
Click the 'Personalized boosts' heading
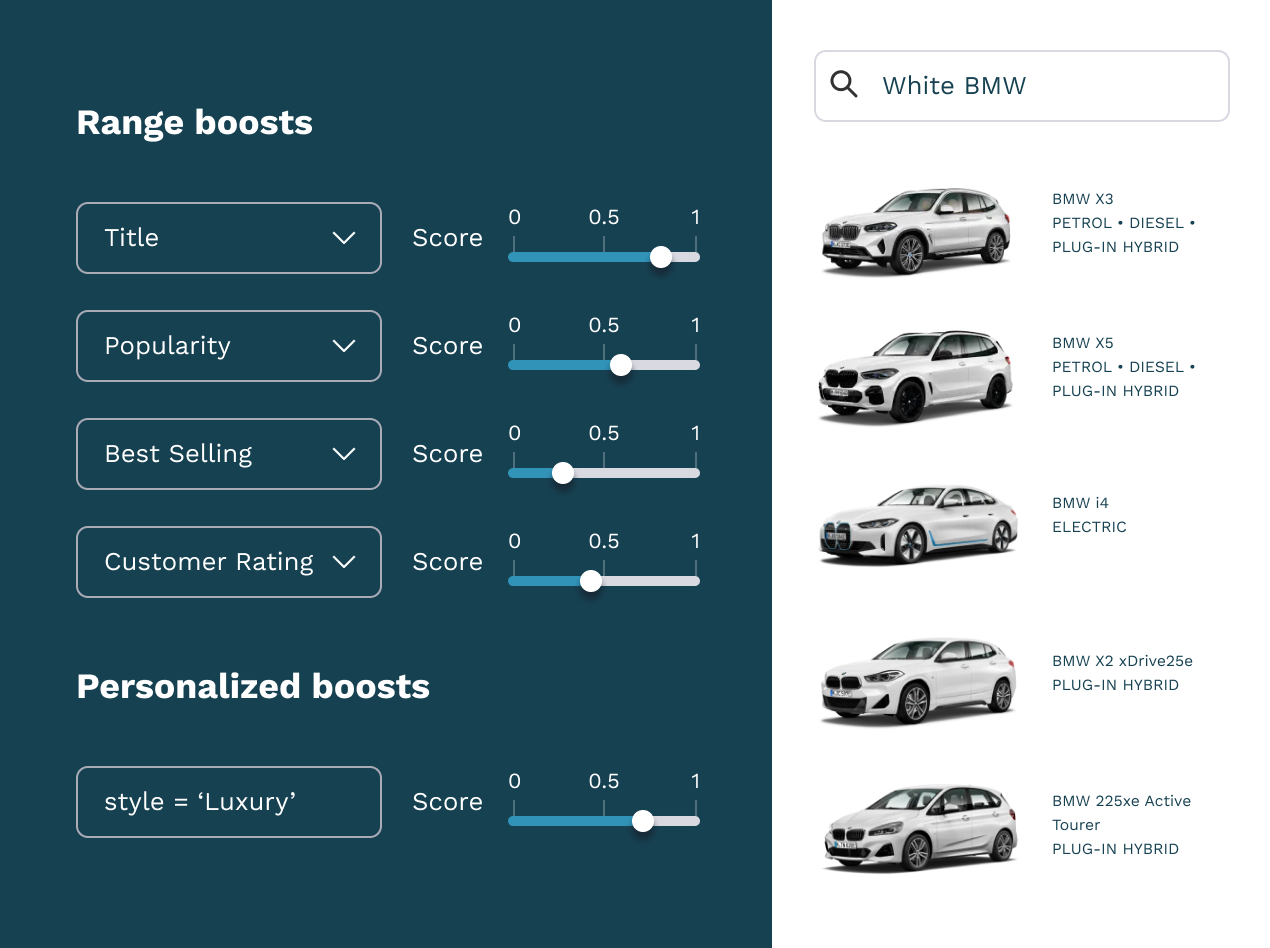pyautogui.click(x=253, y=687)
